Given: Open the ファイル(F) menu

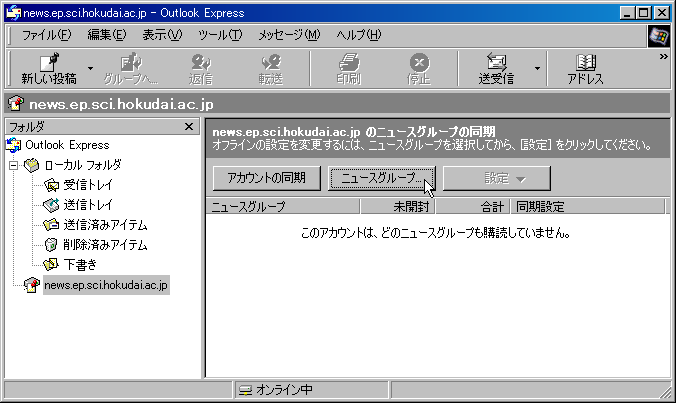Looking at the screenshot, I should click(47, 34).
